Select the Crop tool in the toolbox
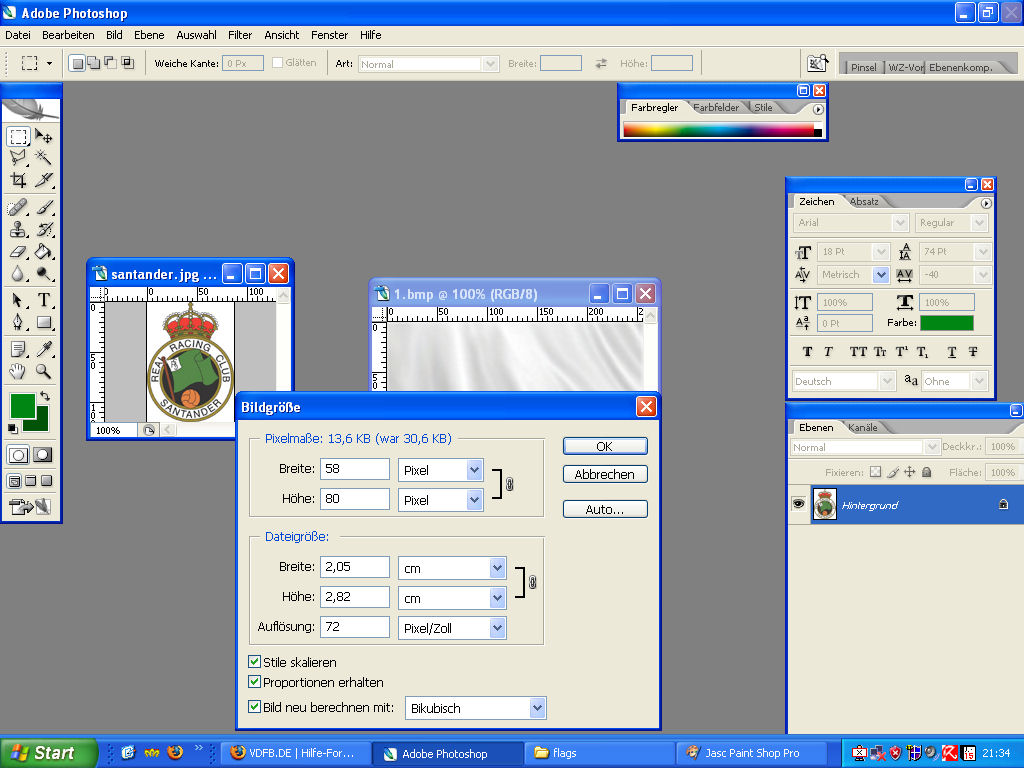The width and height of the screenshot is (1024, 768). point(18,181)
